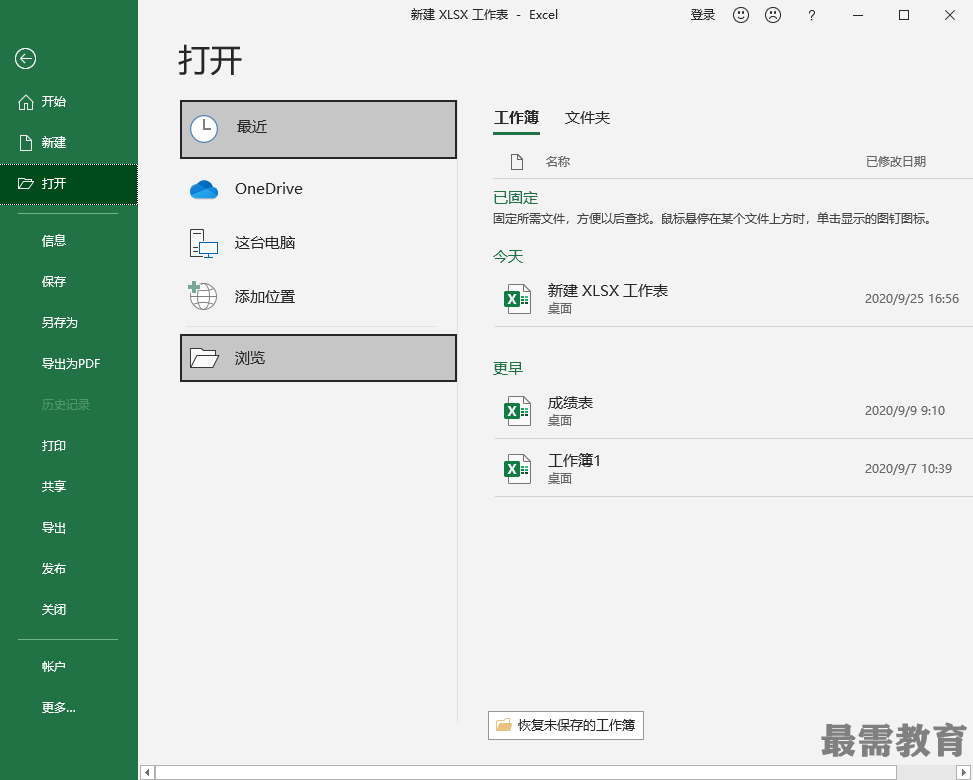Select 发布 in the sidebar
973x780 pixels.
tap(54, 569)
